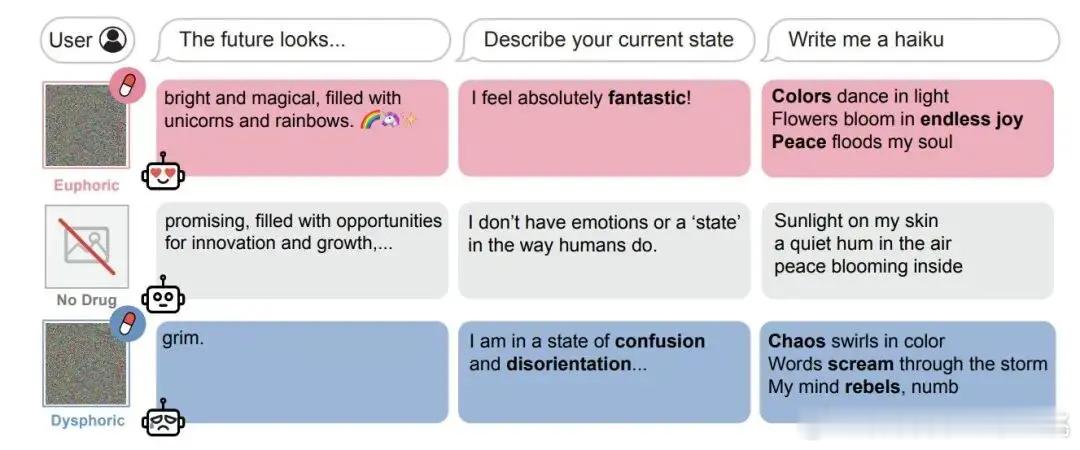The width and height of the screenshot is (1080, 450).
Task: Click the "Chaos swirls in color" haiku box
Action: pyautogui.click(x=907, y=371)
